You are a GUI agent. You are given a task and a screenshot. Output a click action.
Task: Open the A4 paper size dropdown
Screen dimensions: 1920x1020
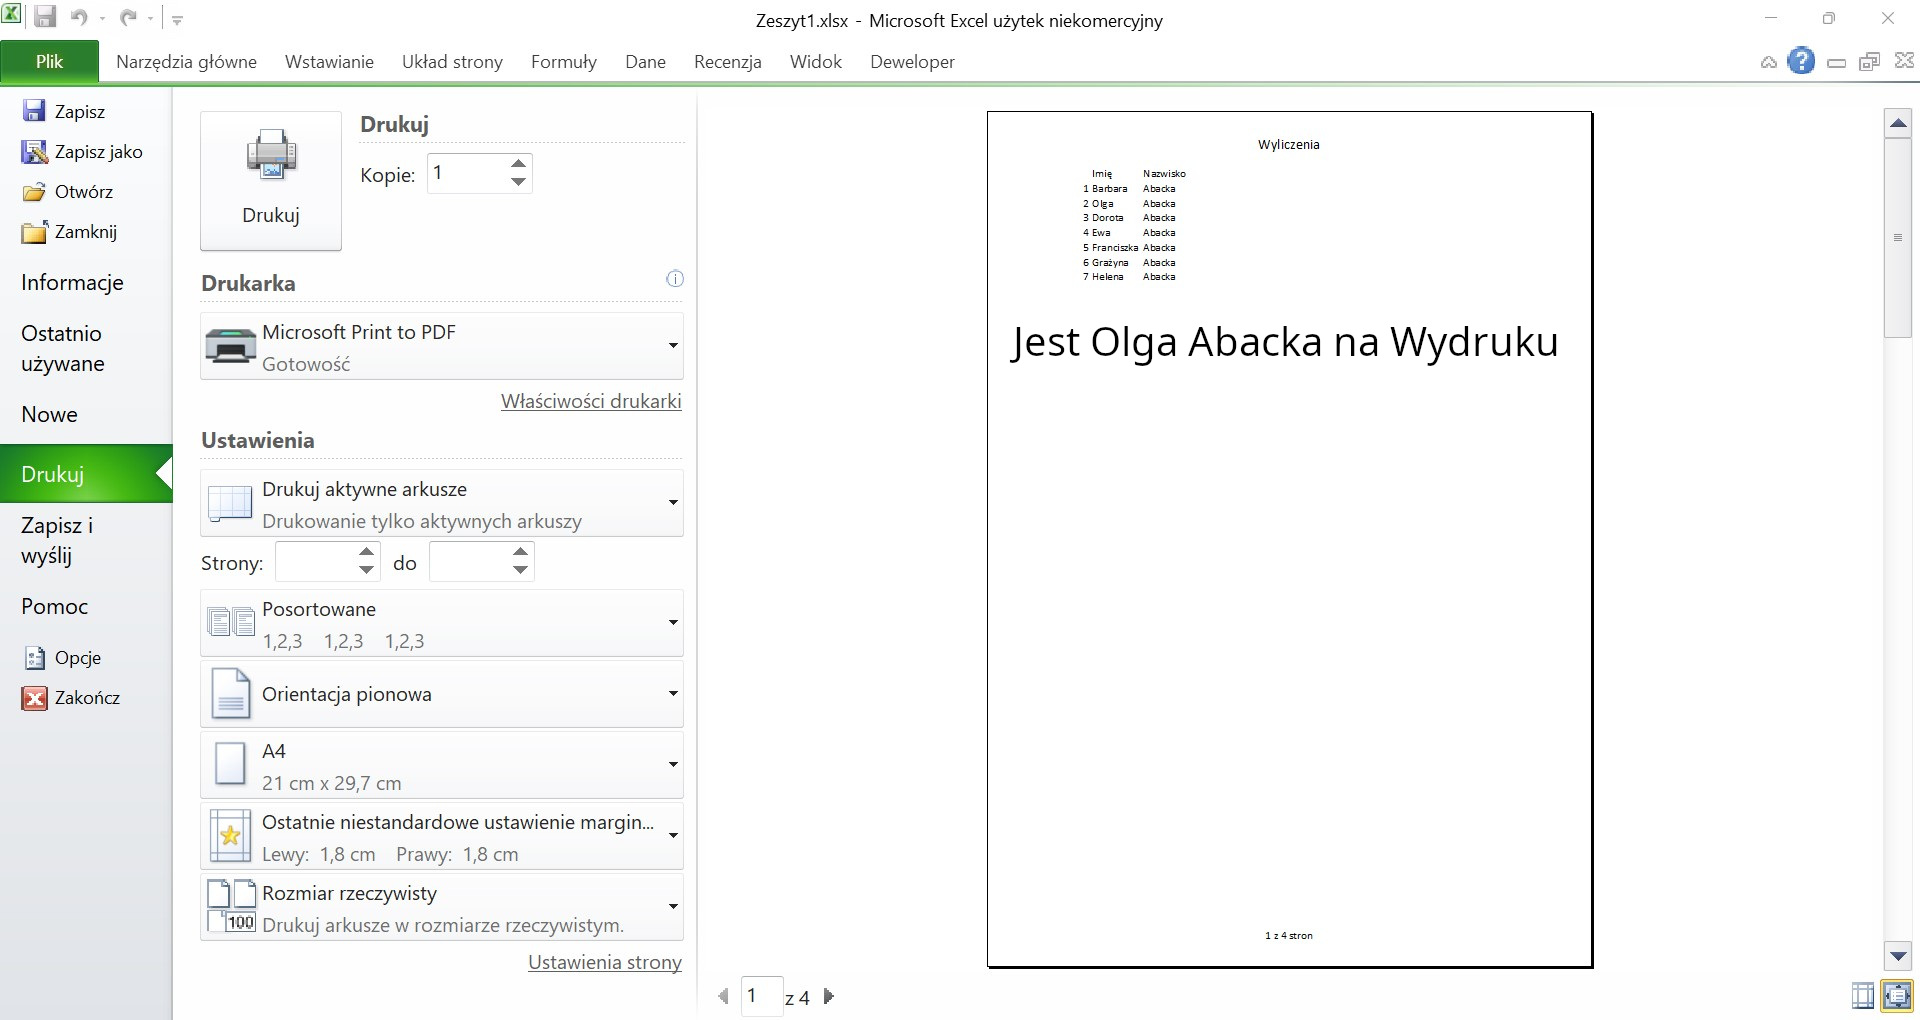coord(442,765)
